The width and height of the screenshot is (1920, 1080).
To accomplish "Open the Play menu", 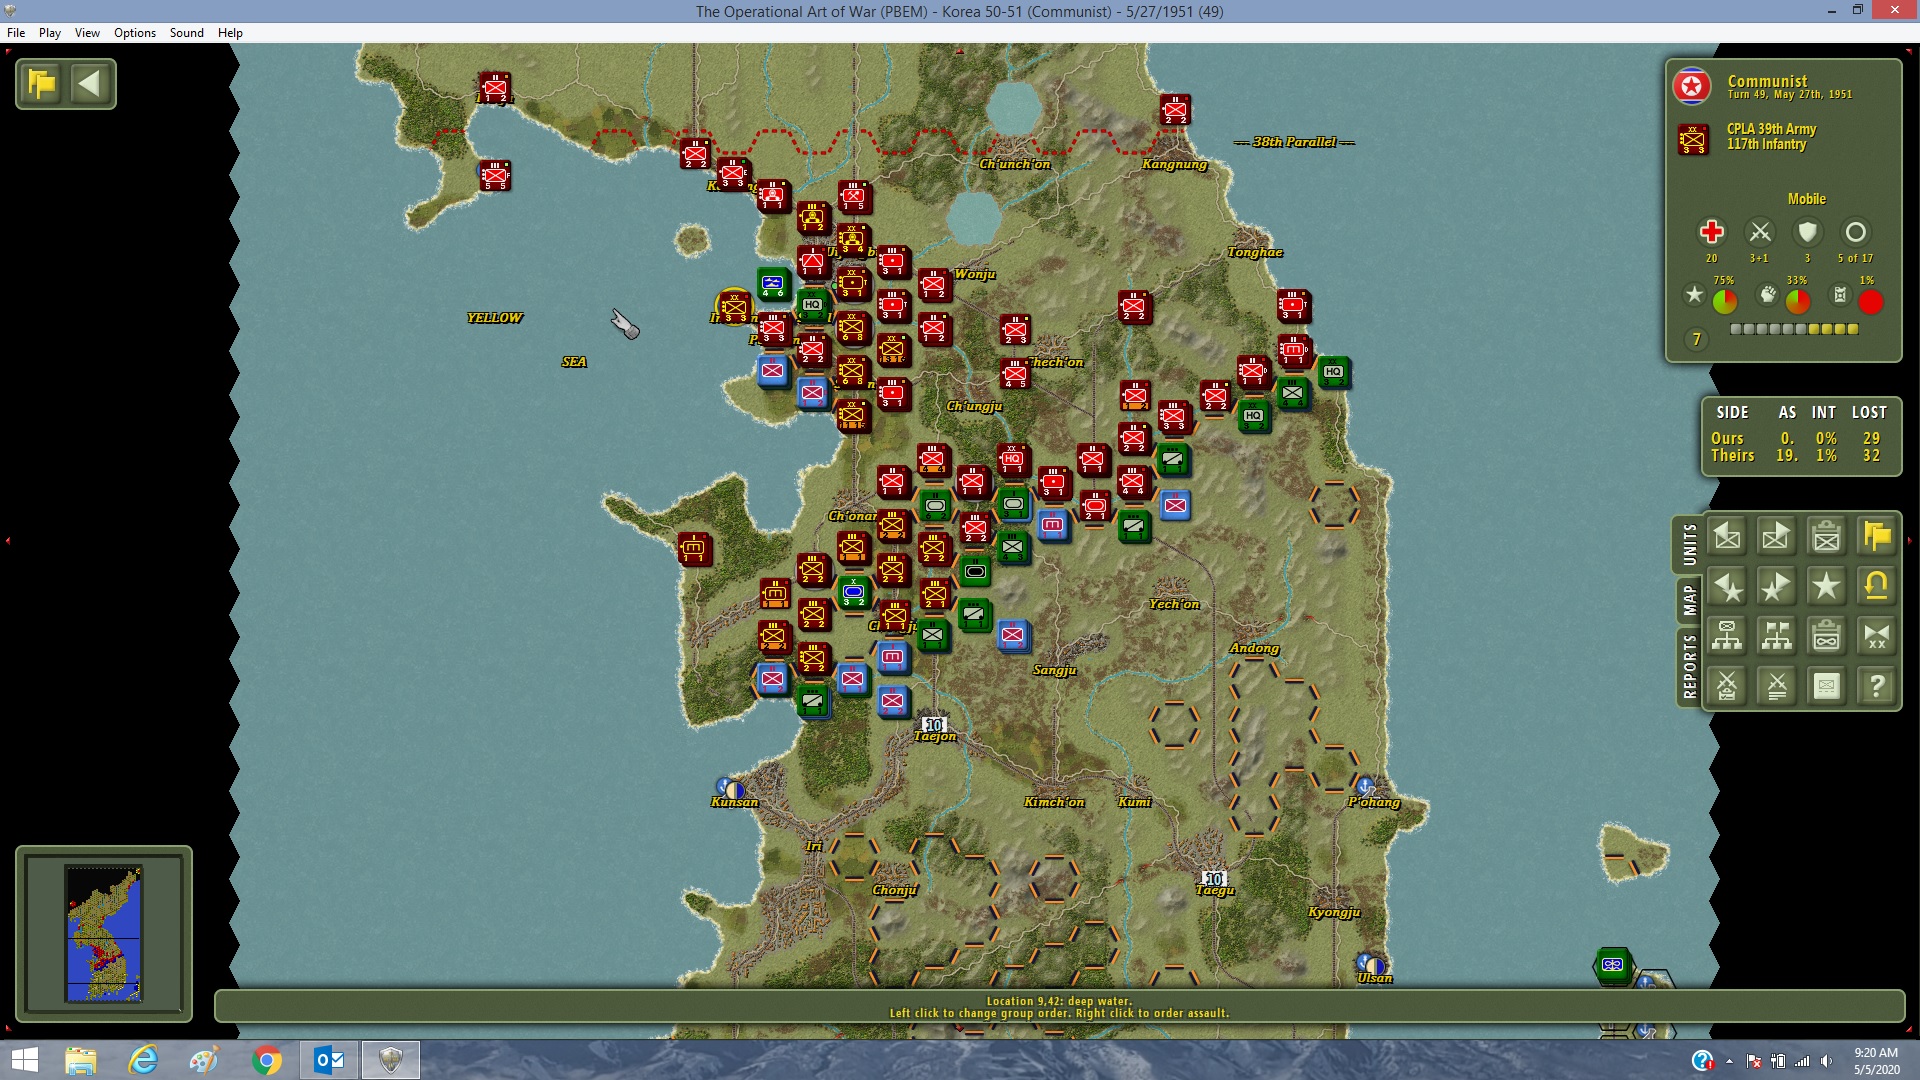I will tap(50, 33).
